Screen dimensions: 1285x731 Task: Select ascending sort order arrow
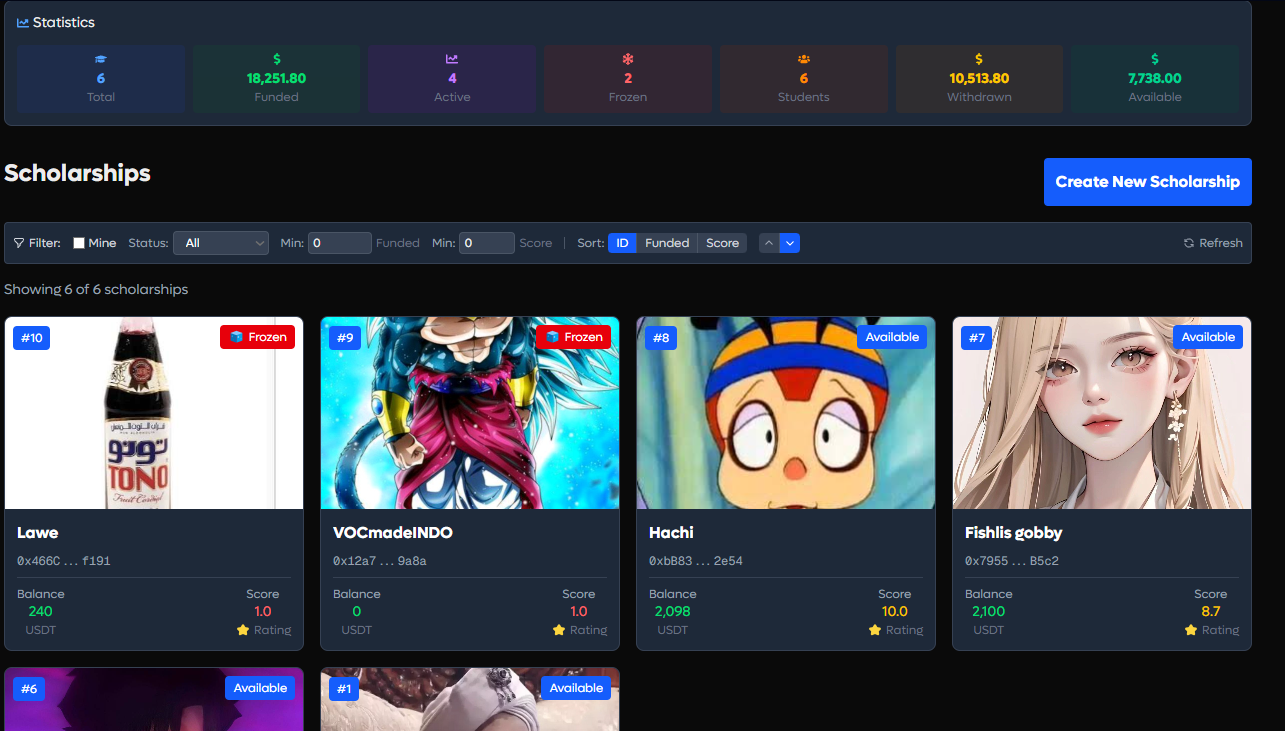769,243
